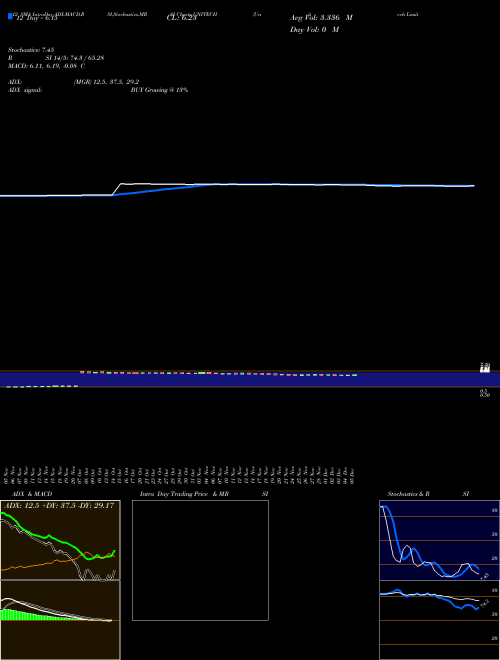Viewport: 500px width, 660px height.
Task: Click the 'Stochastics & R' panel title
Action: (408, 494)
